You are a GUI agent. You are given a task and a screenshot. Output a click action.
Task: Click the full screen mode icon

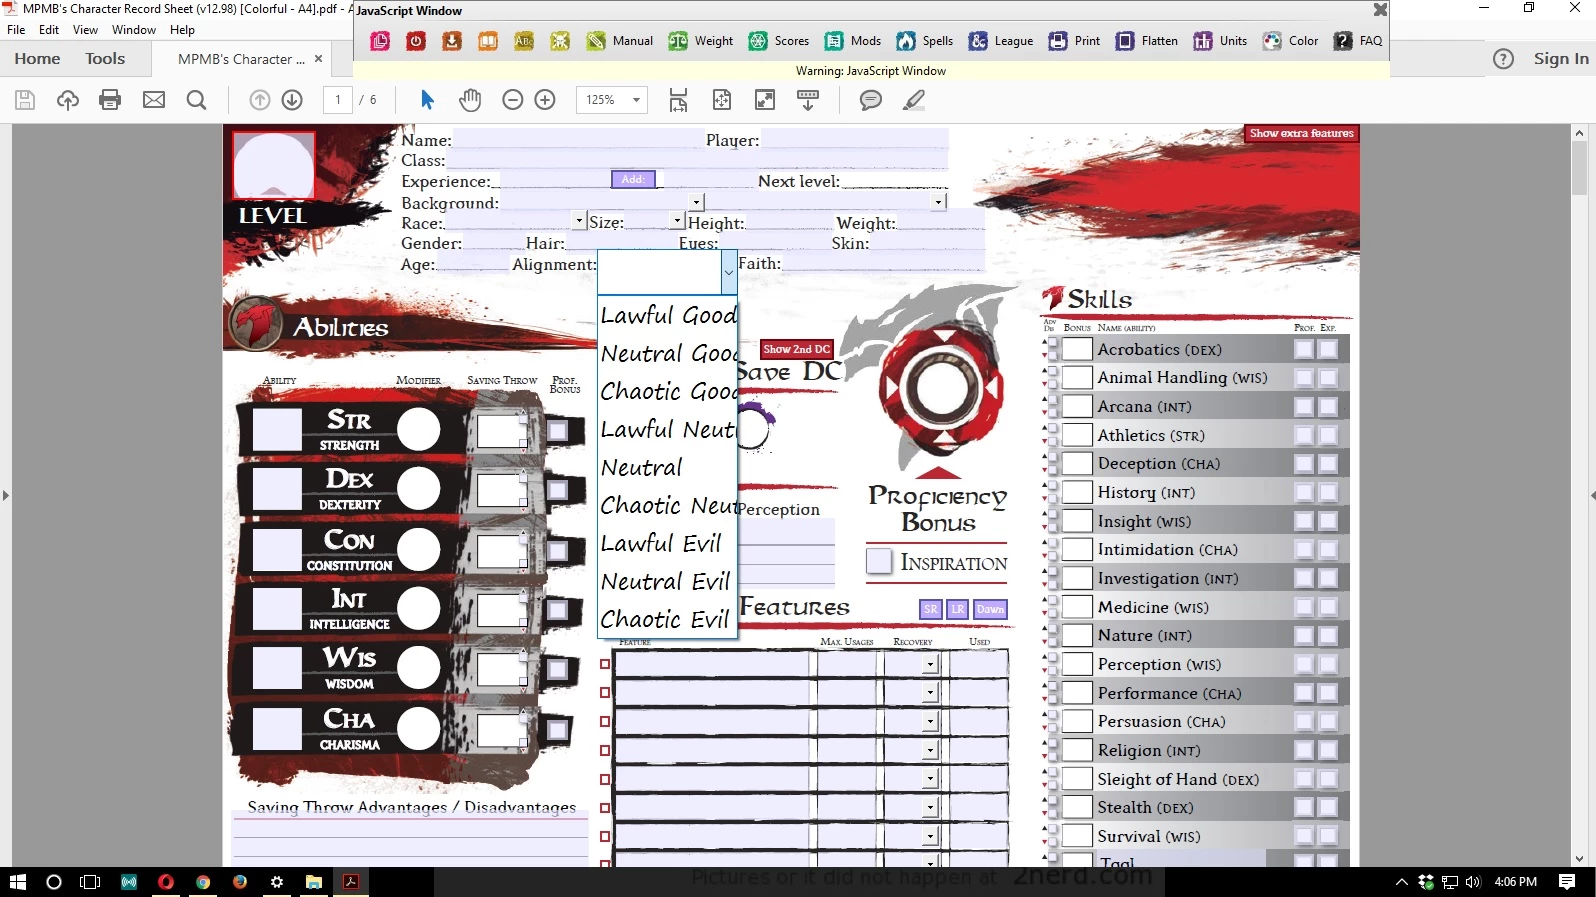point(765,100)
